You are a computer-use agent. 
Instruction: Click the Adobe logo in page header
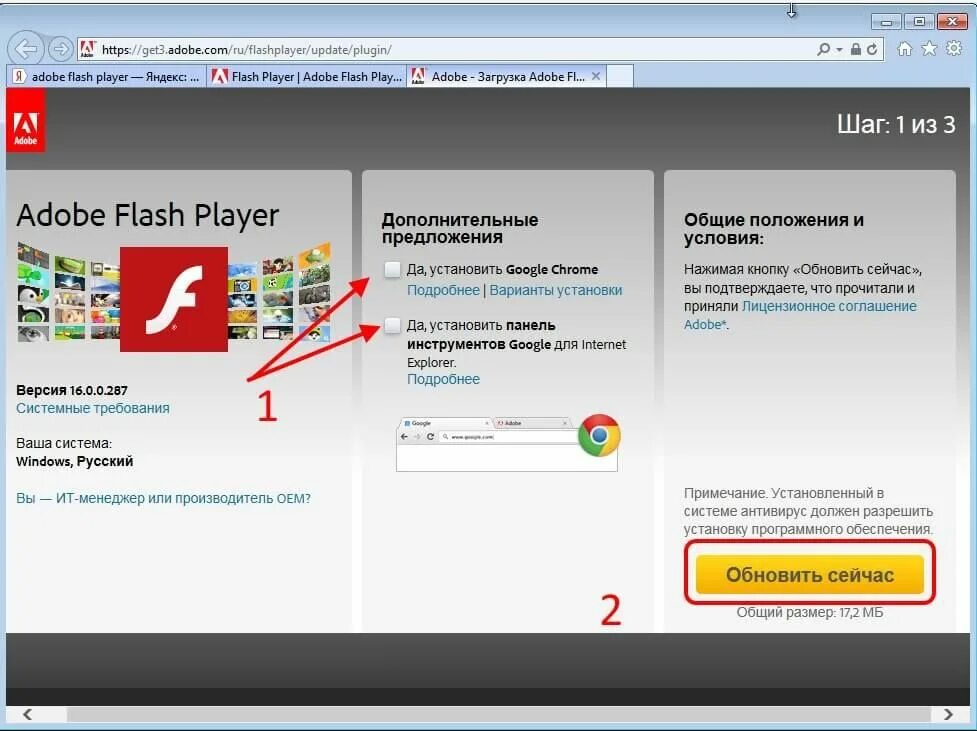26,120
